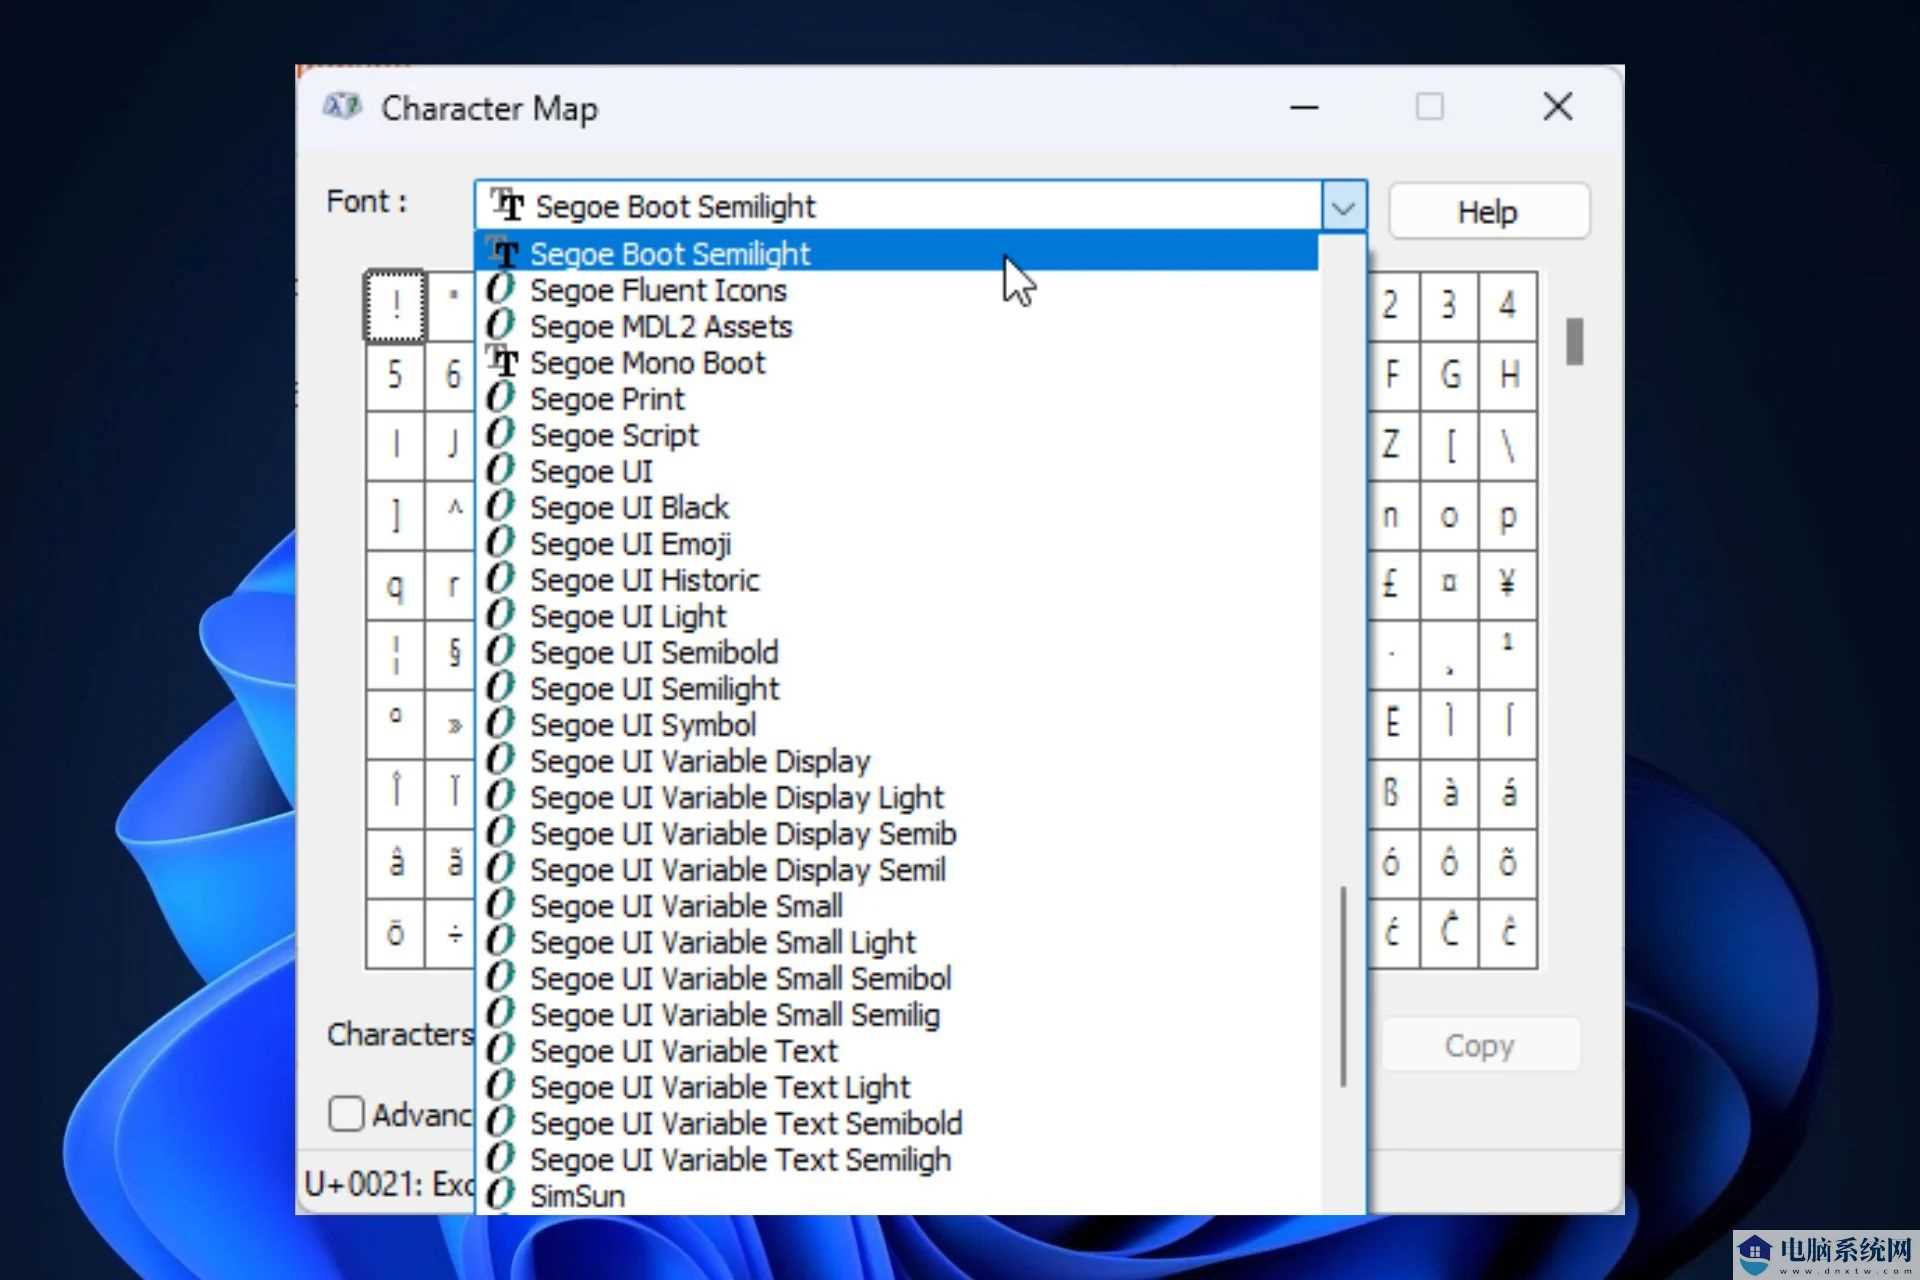Click the Copy button
This screenshot has height=1280, width=1920.
point(1480,1045)
